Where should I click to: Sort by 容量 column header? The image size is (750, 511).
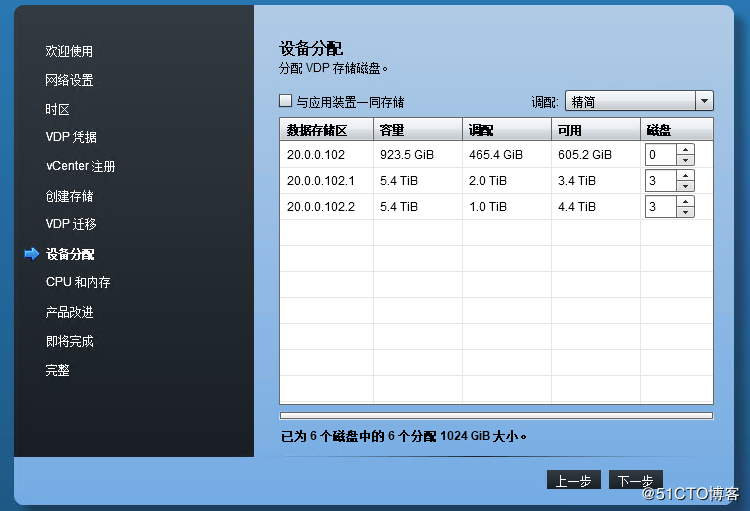pos(418,130)
